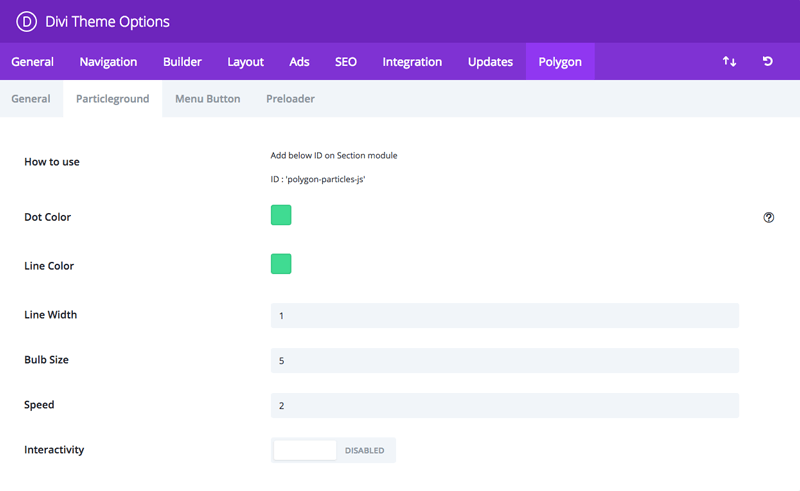Select the Ads tab
Image resolution: width=800 pixels, height=491 pixels.
(299, 62)
